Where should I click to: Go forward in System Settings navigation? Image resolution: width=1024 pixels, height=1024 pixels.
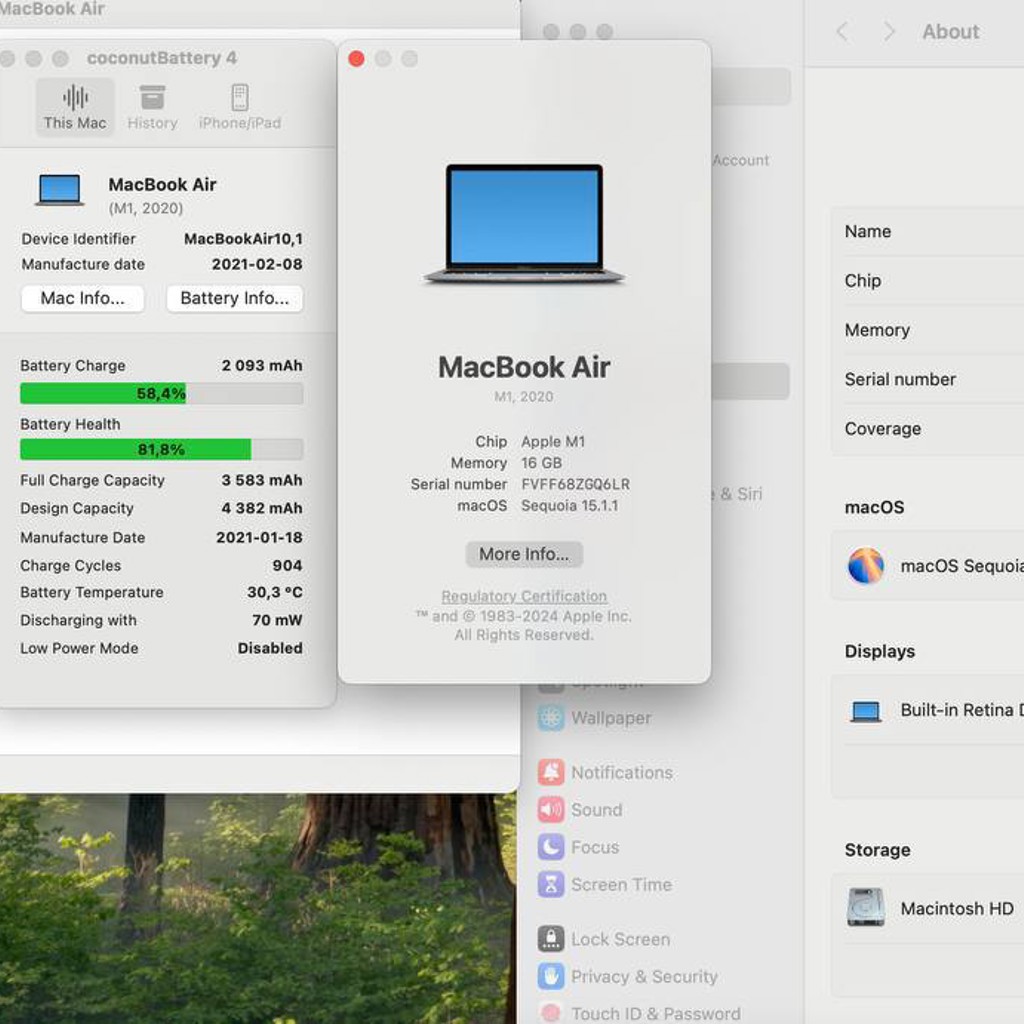[889, 31]
